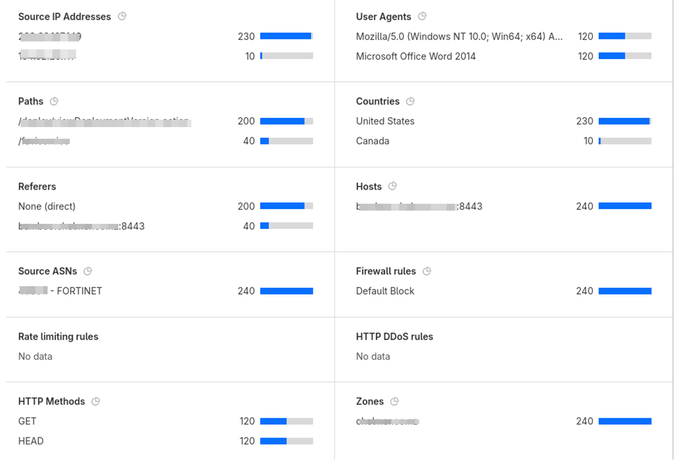Filter by the Default Block firewall rule
This screenshot has width=683, height=463.
click(x=385, y=291)
